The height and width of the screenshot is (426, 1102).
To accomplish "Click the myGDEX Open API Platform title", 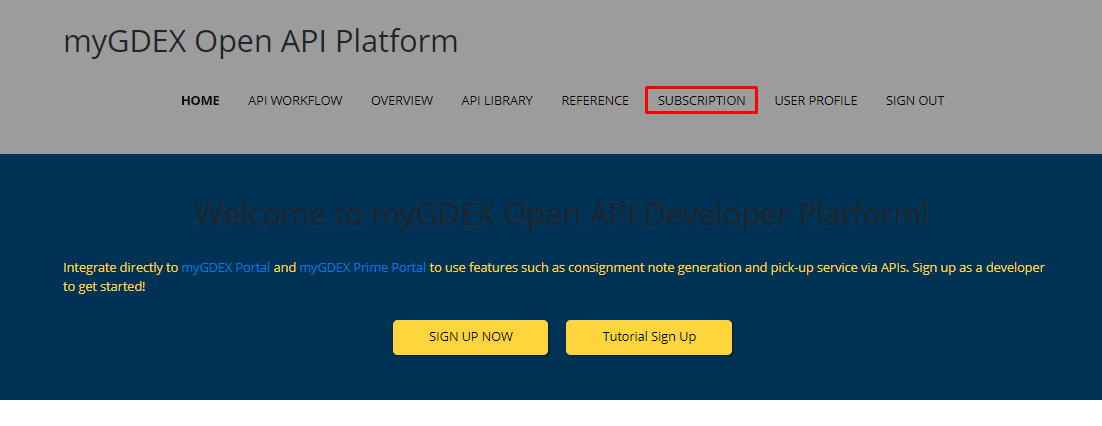I will [x=261, y=41].
